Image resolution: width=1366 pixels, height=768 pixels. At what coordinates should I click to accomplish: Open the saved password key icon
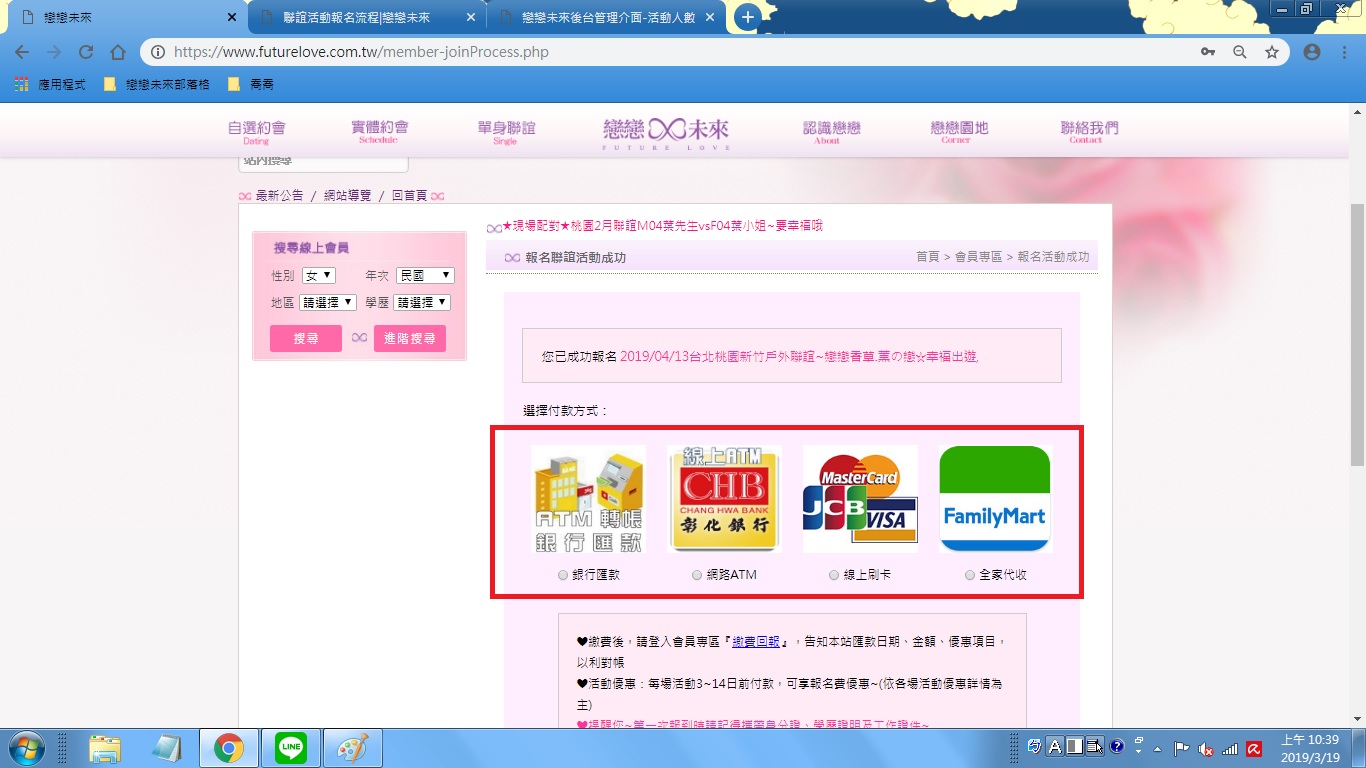(1208, 52)
